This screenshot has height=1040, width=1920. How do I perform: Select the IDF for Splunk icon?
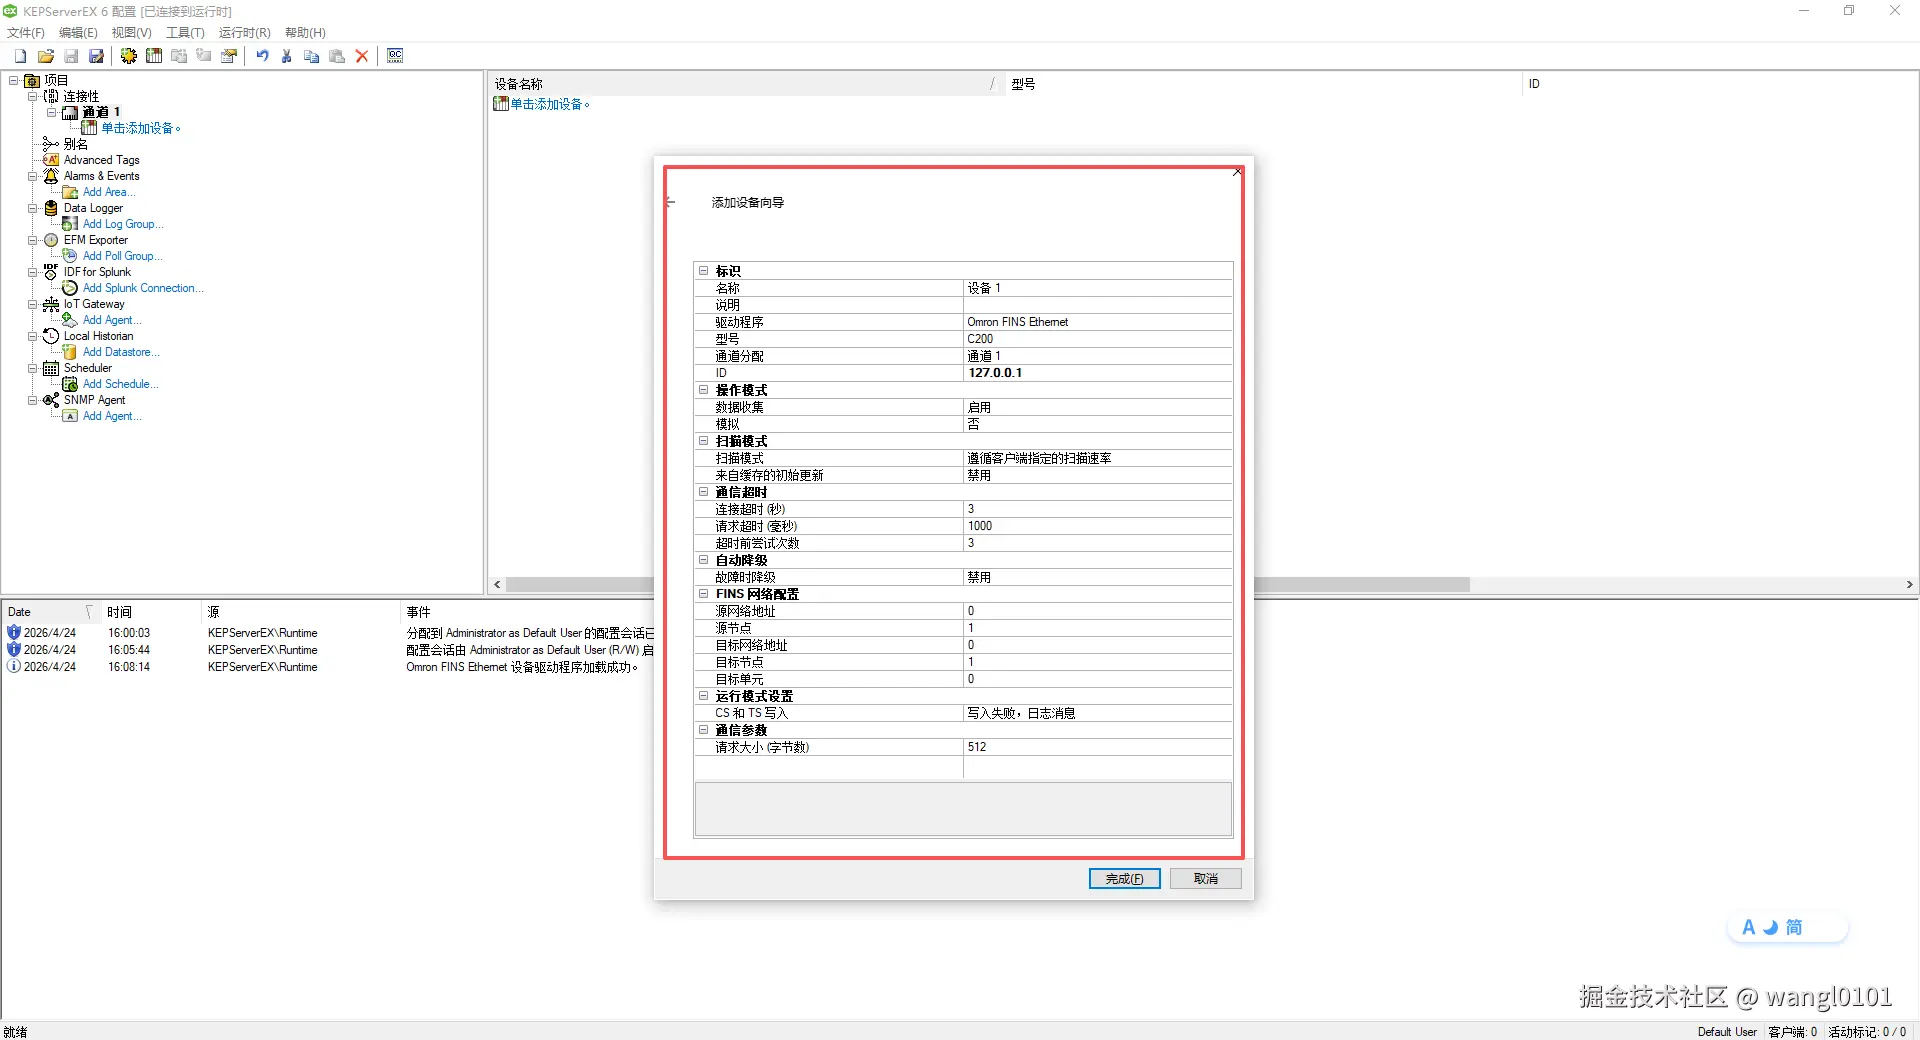pos(51,272)
